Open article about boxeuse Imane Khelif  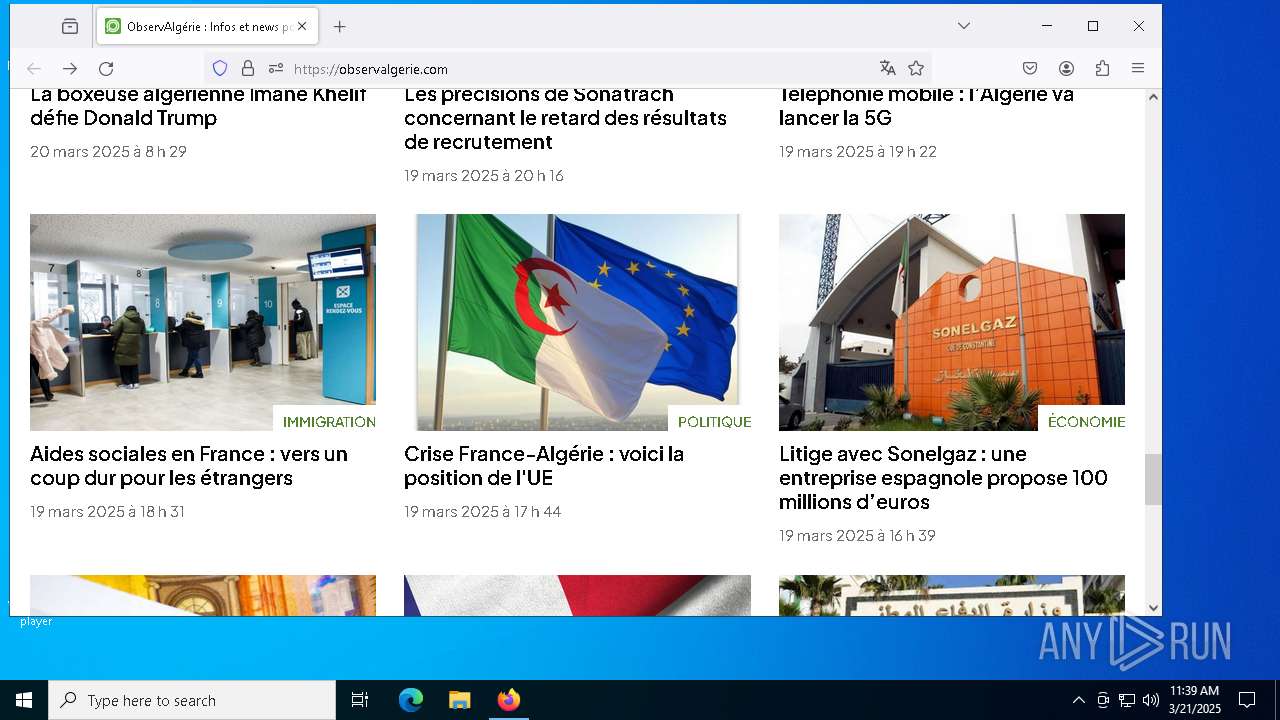point(198,107)
